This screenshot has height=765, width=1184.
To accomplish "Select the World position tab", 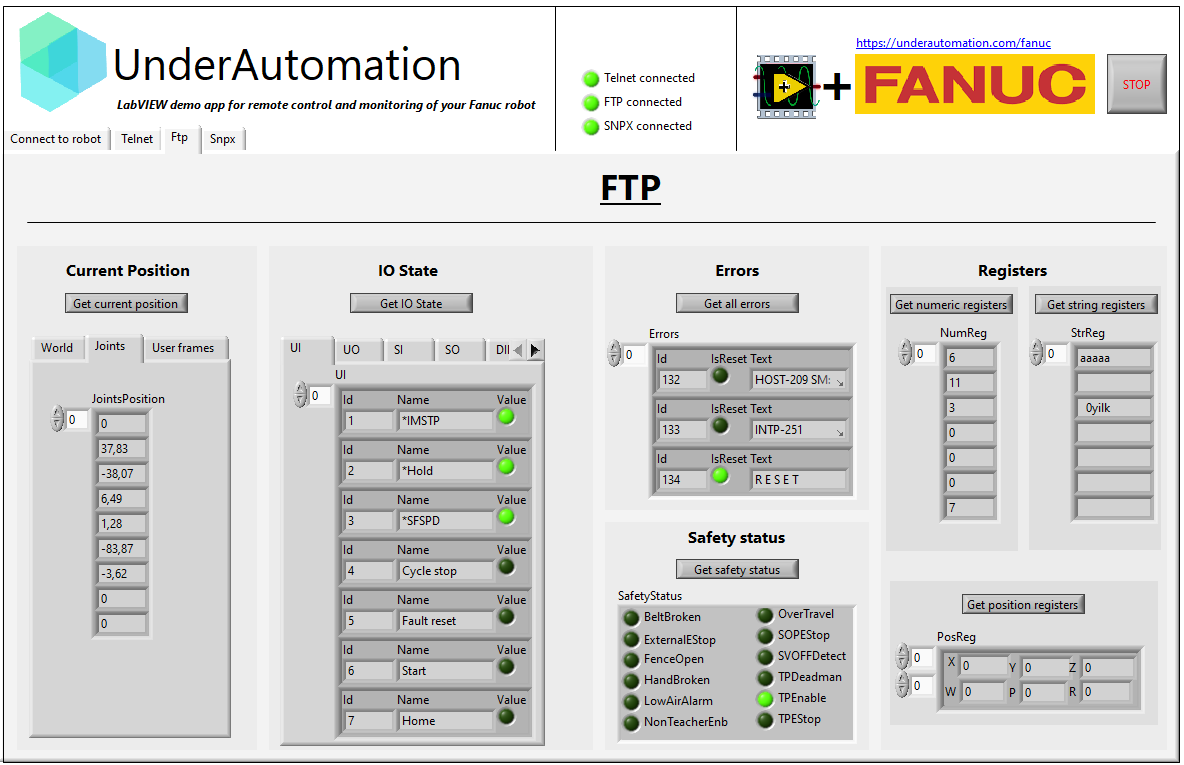I will [x=57, y=347].
